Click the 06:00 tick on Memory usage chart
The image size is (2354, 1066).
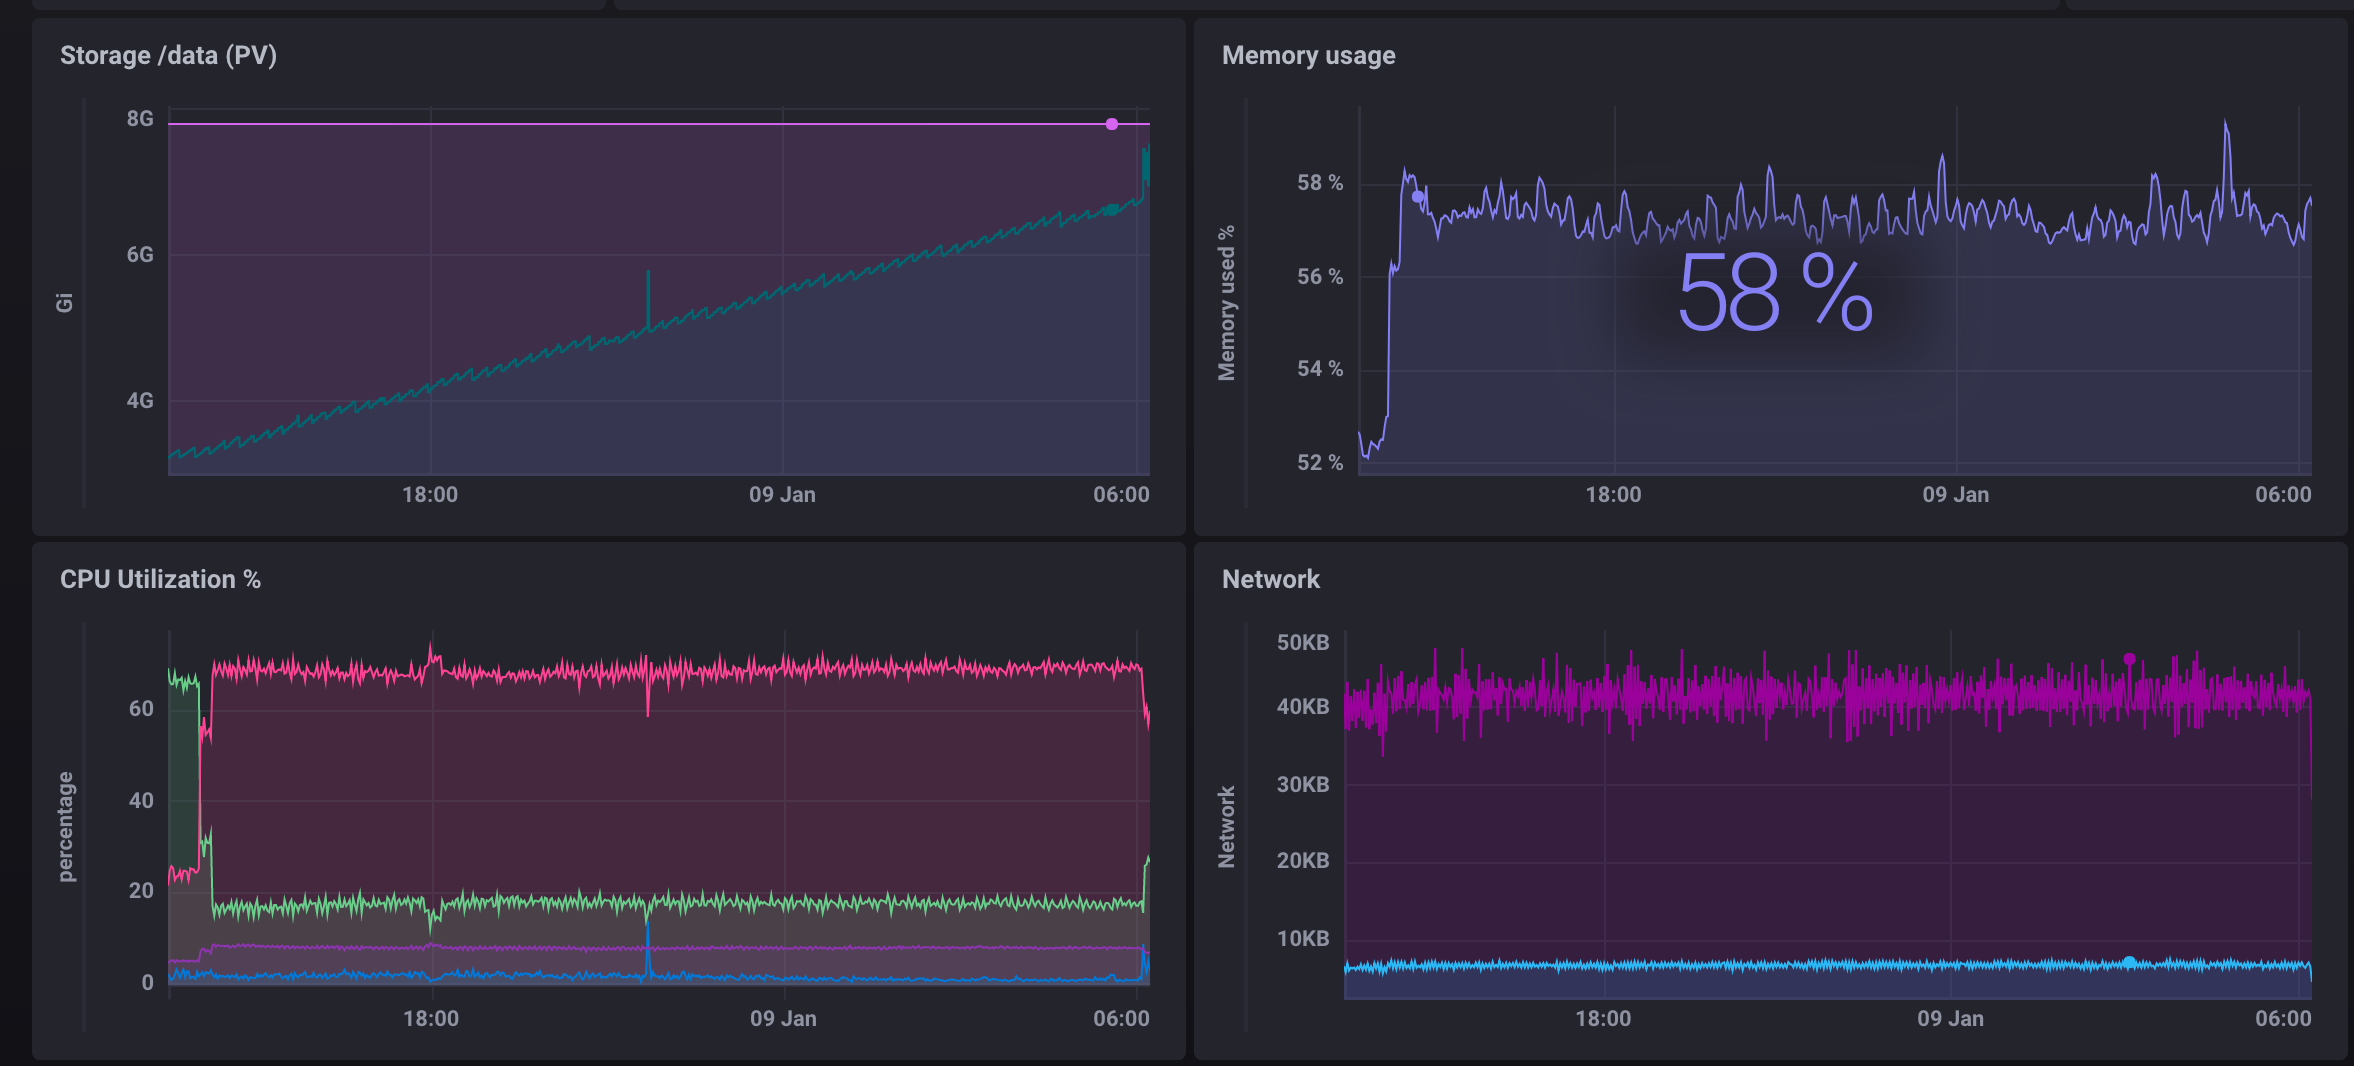(x=2283, y=495)
